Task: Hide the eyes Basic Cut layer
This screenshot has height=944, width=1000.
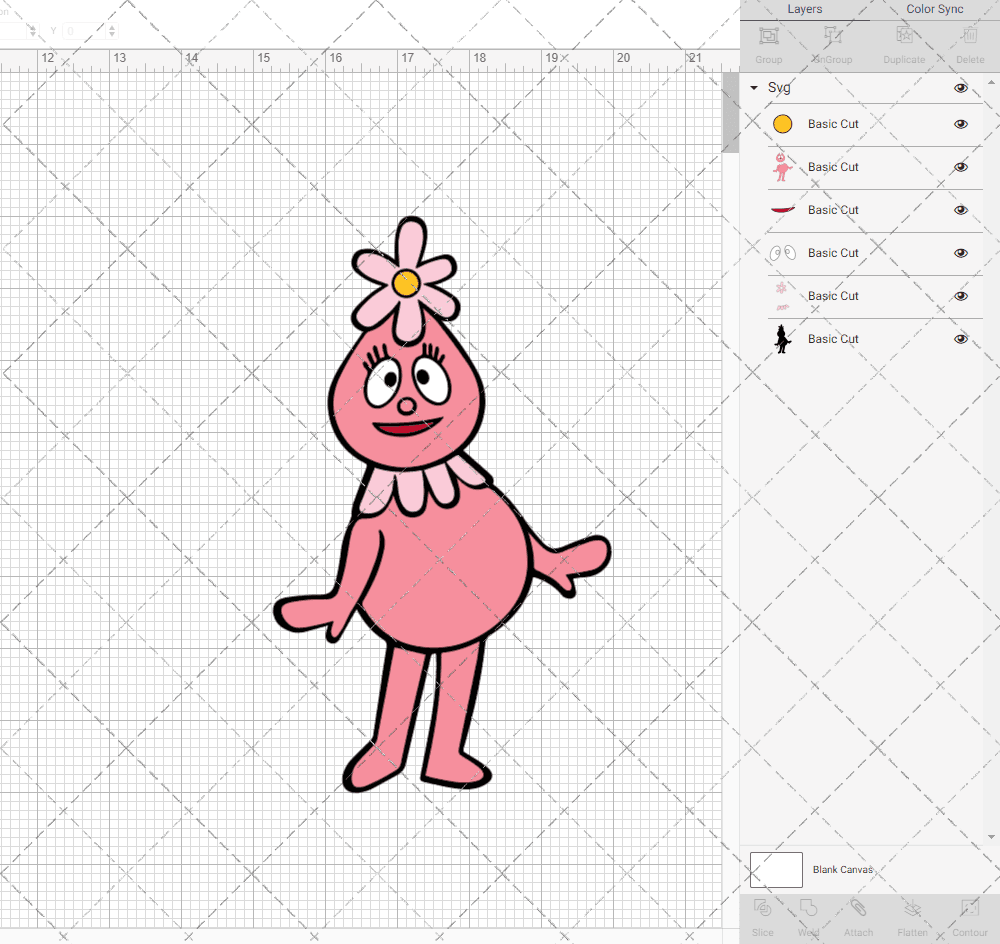Action: [960, 253]
